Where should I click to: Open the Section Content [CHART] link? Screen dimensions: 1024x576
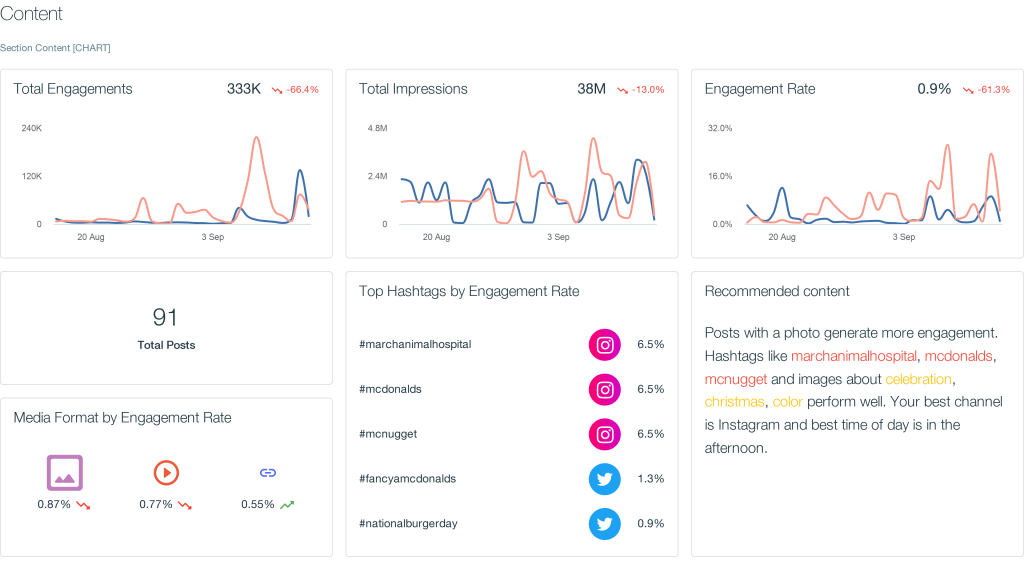(56, 47)
